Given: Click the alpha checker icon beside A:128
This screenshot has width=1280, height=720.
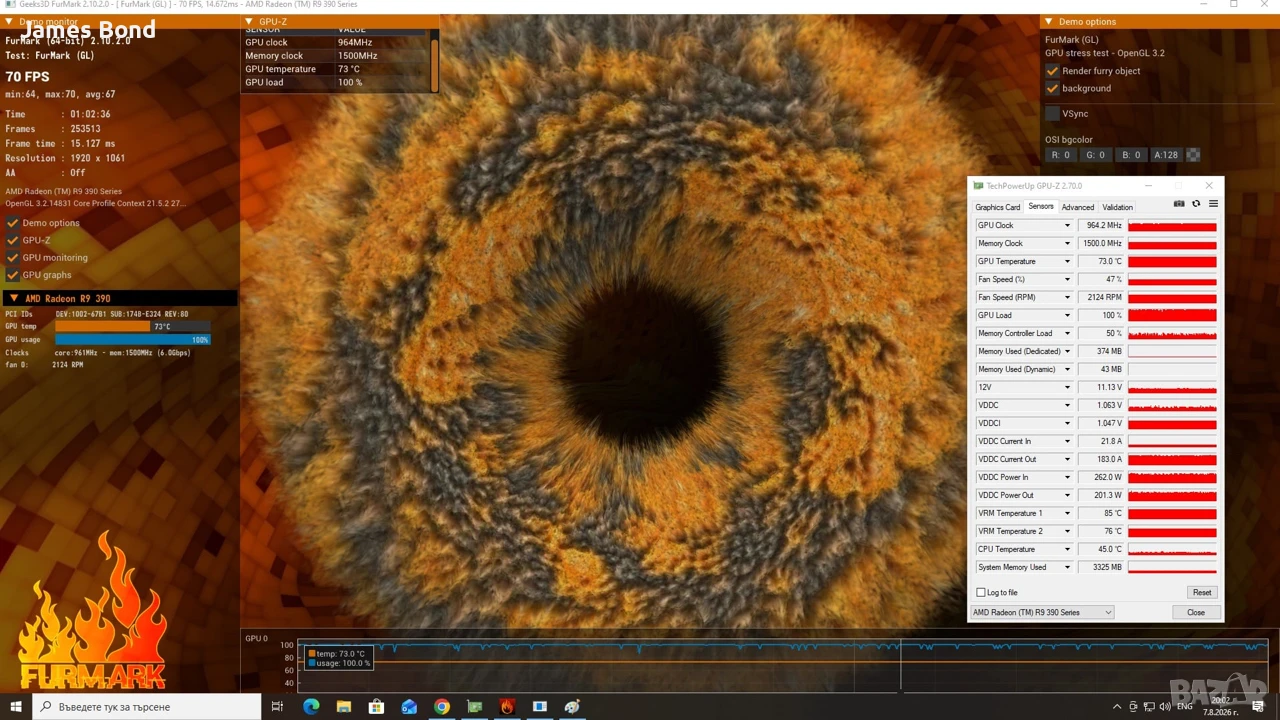Looking at the screenshot, I should 1193,155.
